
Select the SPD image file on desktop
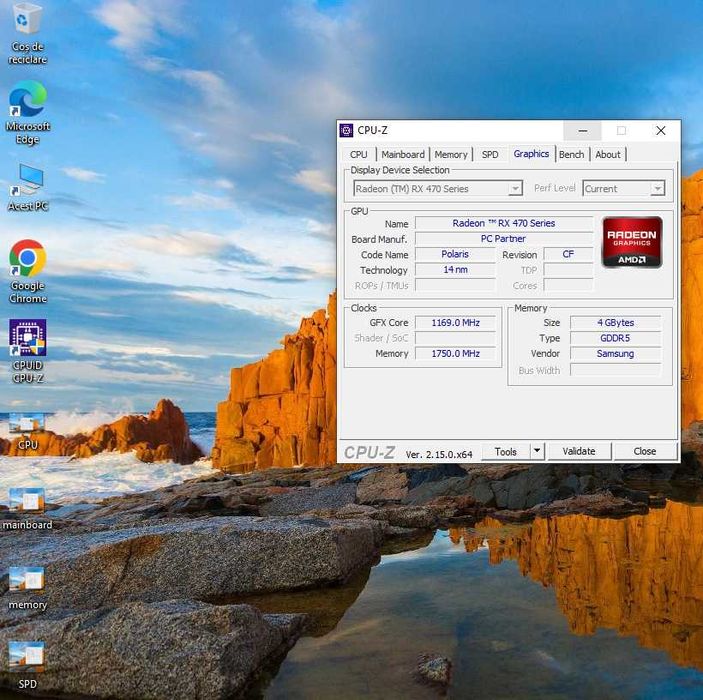tap(27, 665)
